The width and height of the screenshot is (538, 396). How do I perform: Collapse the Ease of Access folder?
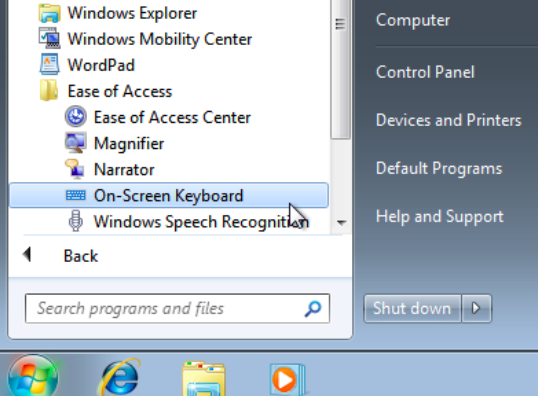coord(120,91)
